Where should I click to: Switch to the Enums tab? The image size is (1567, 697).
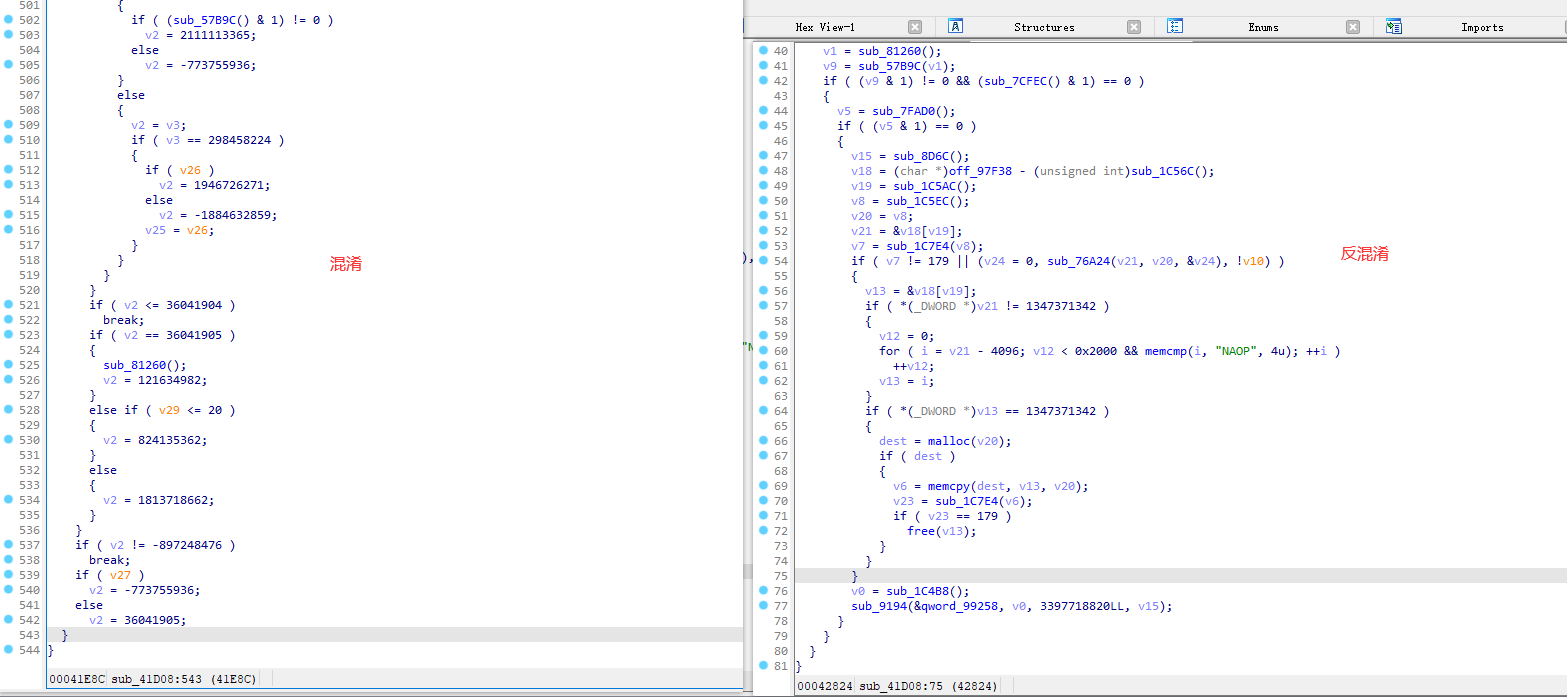click(1263, 27)
